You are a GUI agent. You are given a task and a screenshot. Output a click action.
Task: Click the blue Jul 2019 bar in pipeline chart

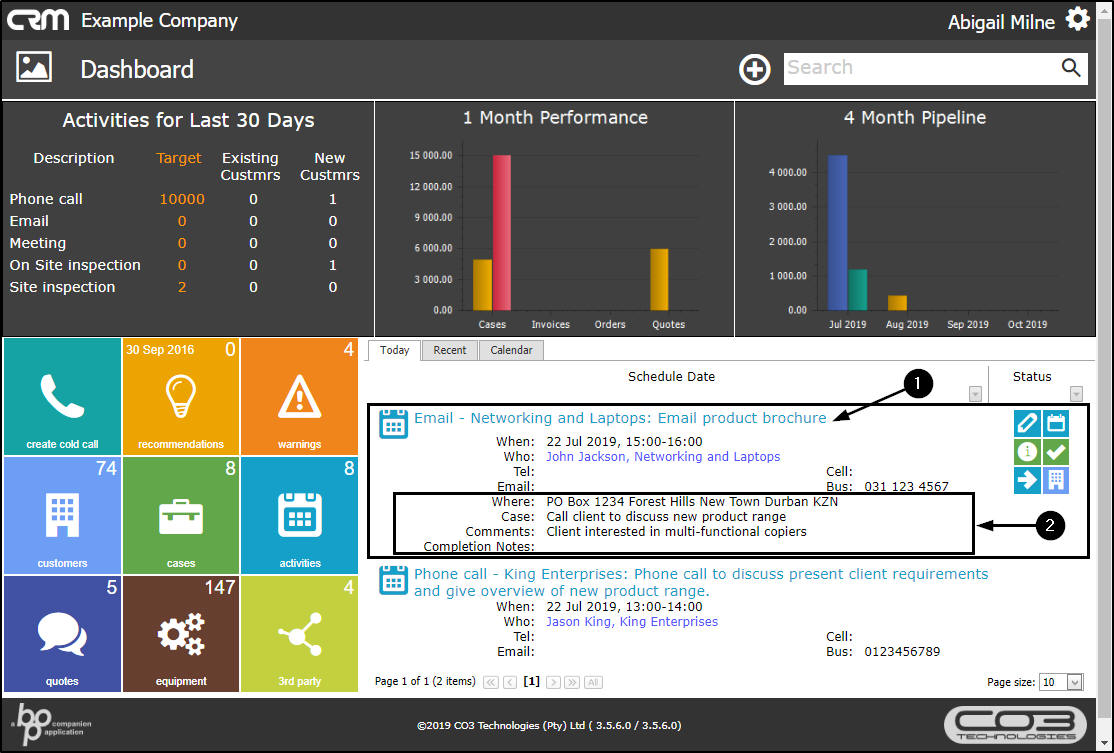838,232
